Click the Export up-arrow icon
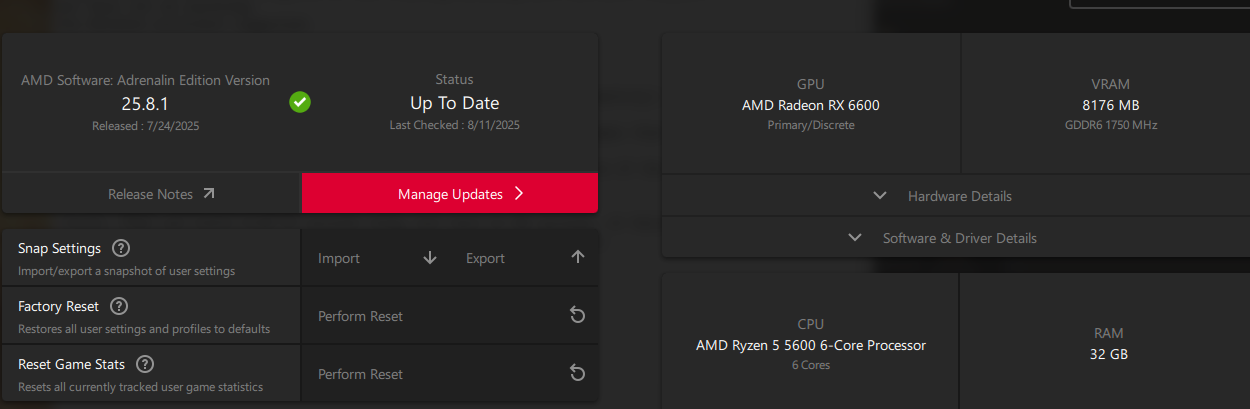Viewport: 1250px width, 409px height. click(577, 258)
